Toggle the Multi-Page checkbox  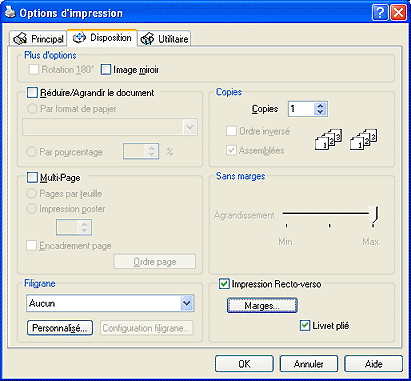pyautogui.click(x=32, y=177)
